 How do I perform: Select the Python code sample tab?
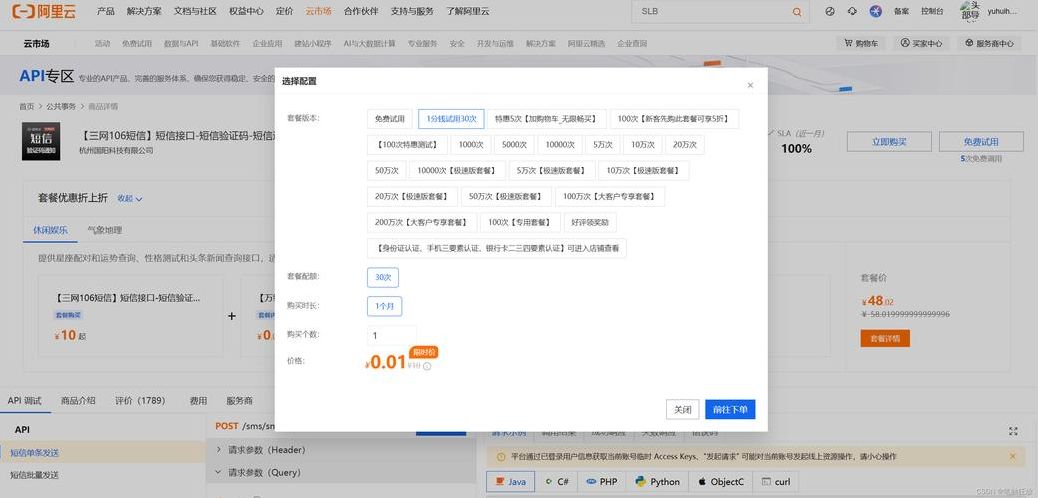point(657,481)
